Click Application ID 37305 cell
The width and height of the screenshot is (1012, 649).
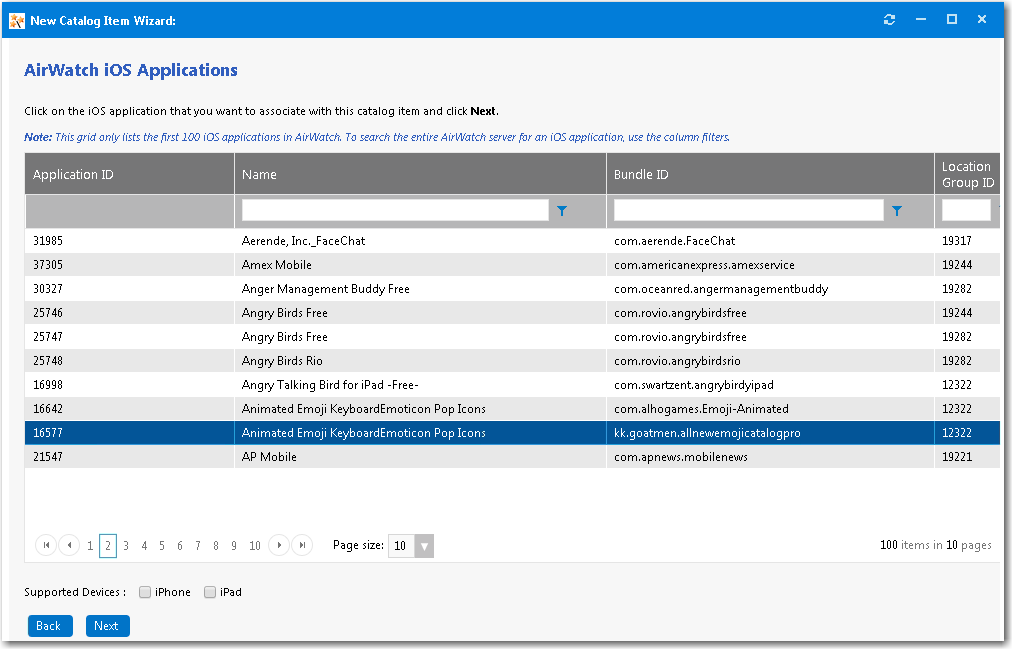48,265
